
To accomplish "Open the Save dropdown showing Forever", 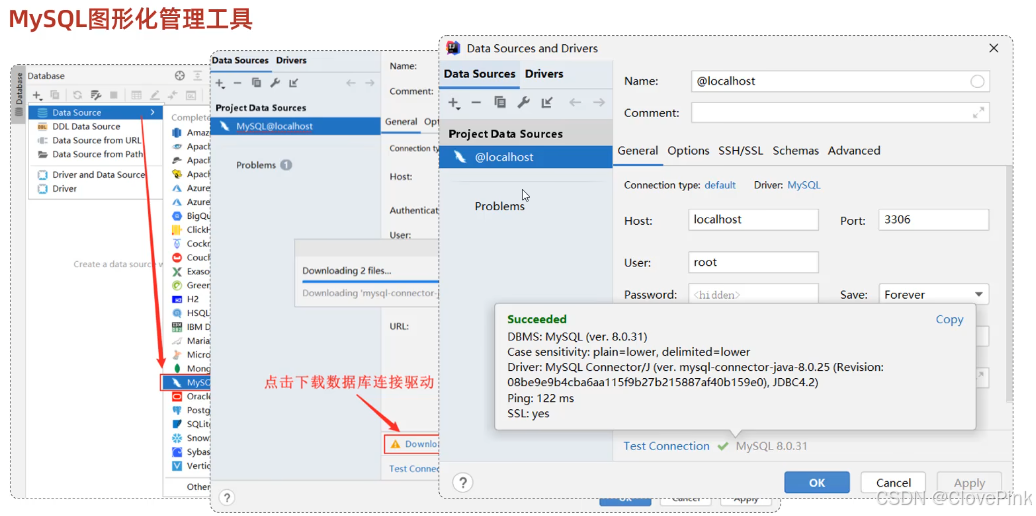I will tap(934, 295).
